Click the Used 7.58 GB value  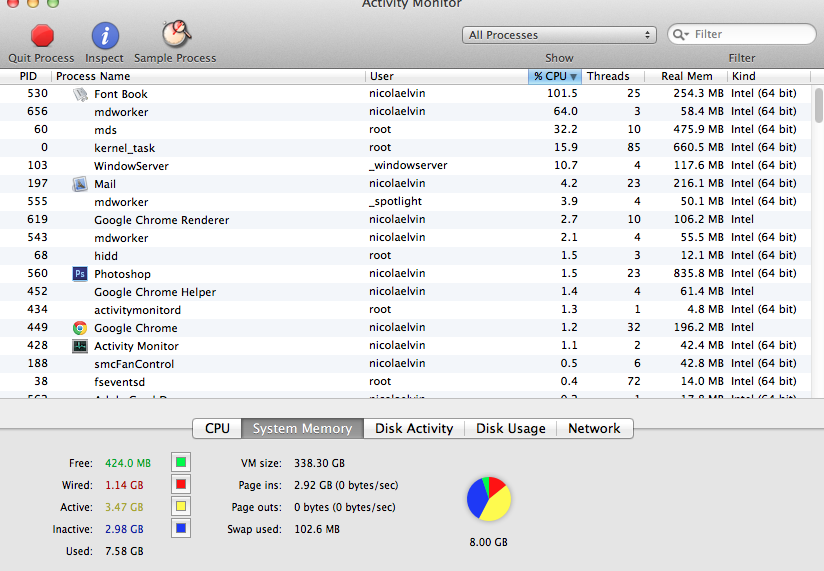(124, 552)
